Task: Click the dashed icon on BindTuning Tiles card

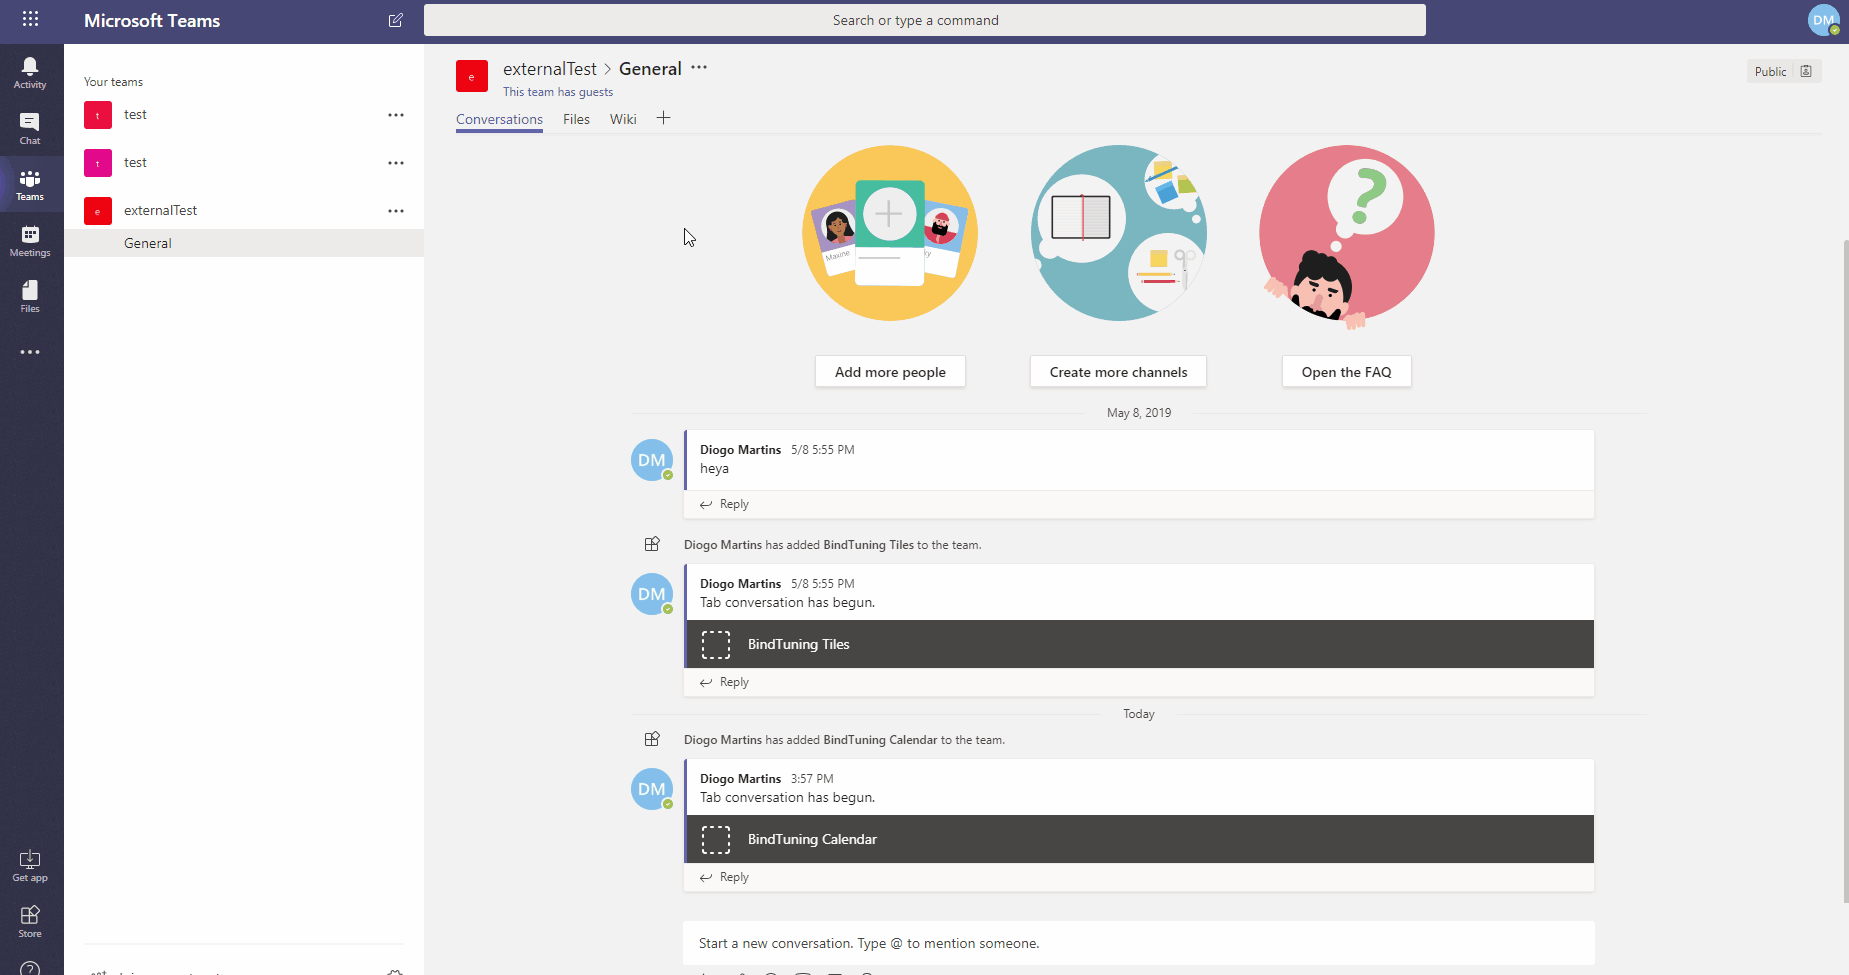Action: point(716,644)
